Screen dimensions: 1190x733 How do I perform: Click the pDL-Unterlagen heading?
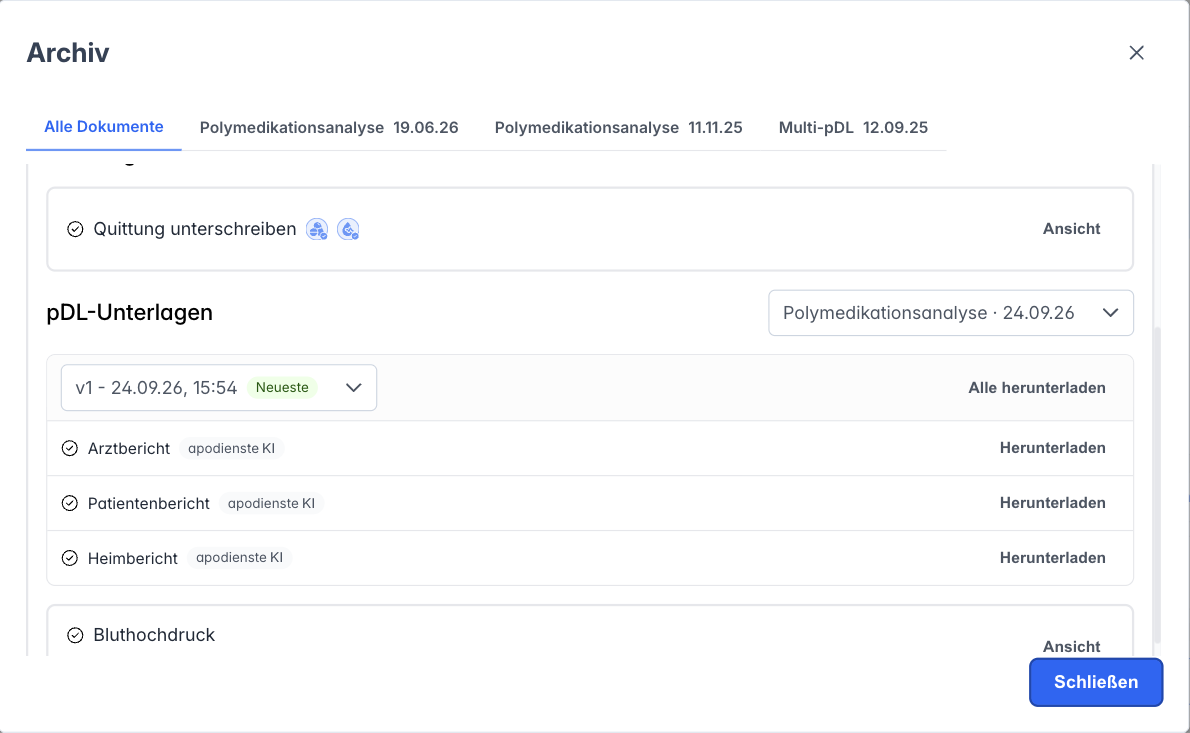[130, 313]
